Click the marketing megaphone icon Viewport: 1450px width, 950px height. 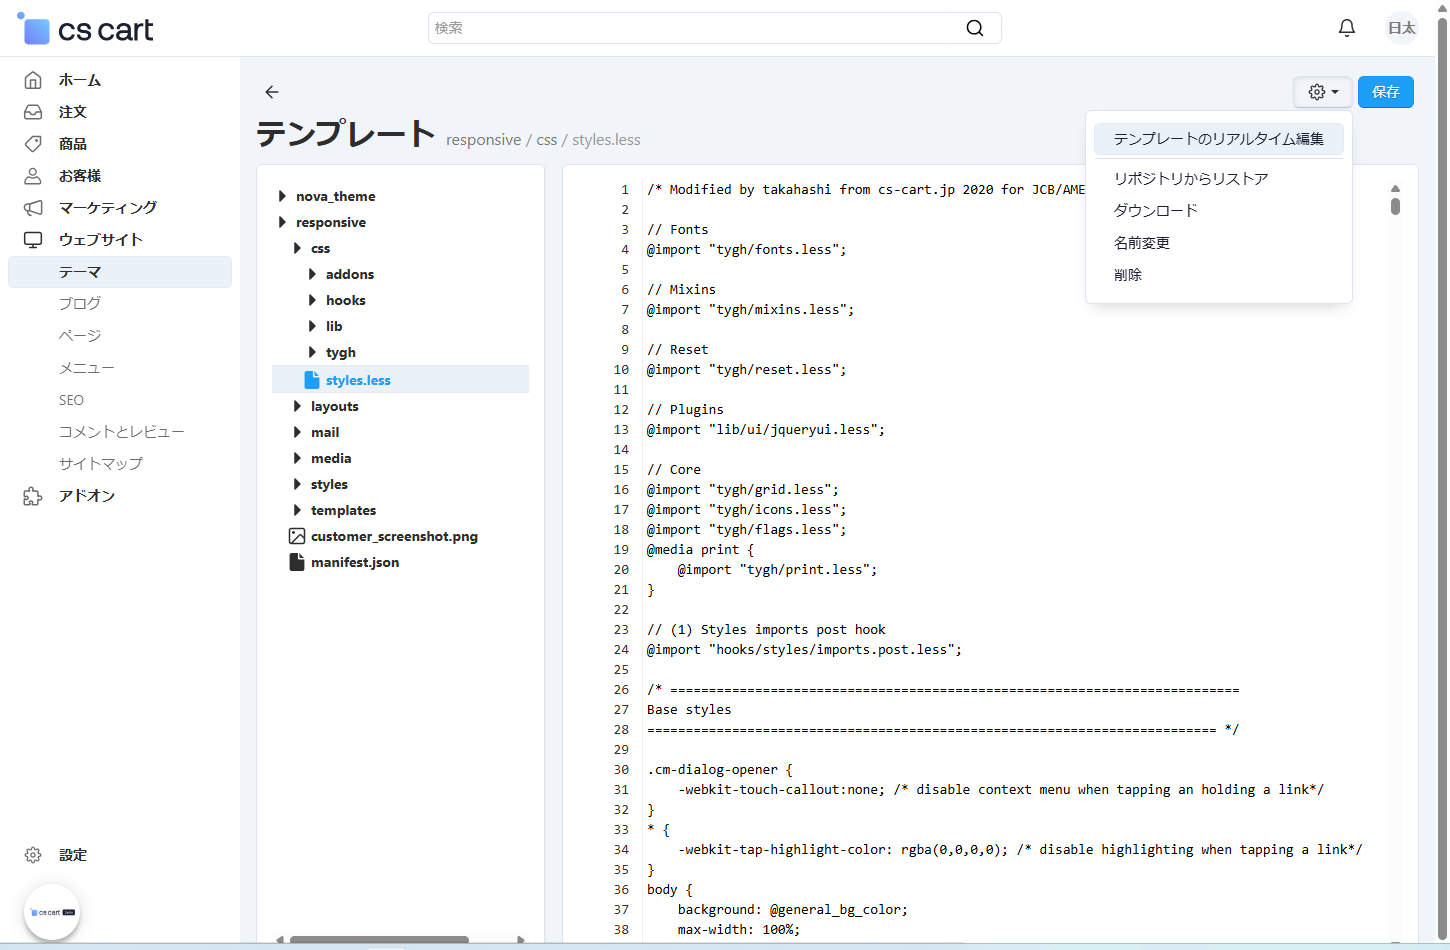click(x=33, y=208)
